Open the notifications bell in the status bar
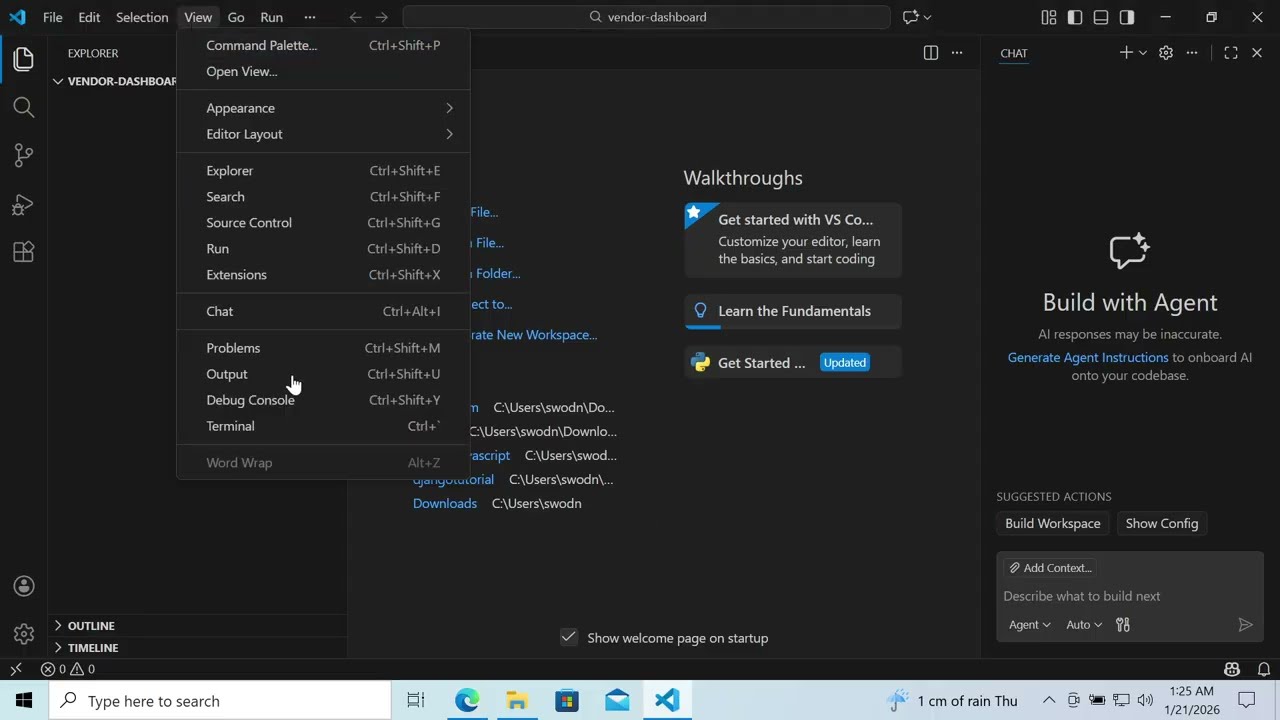This screenshot has height=720, width=1280. (1264, 669)
